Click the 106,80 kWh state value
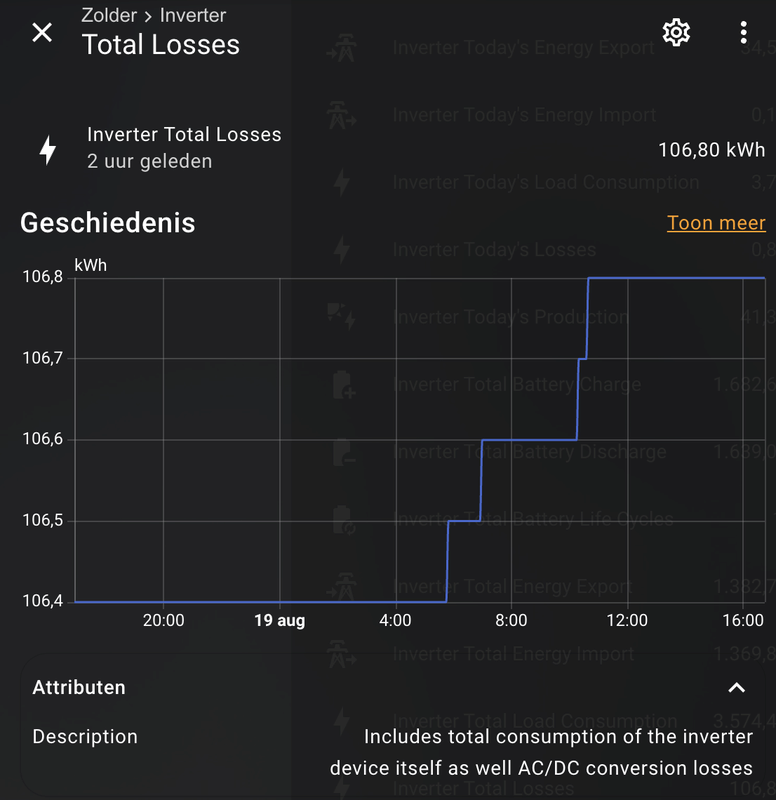The height and width of the screenshot is (800, 776). pyautogui.click(x=711, y=150)
